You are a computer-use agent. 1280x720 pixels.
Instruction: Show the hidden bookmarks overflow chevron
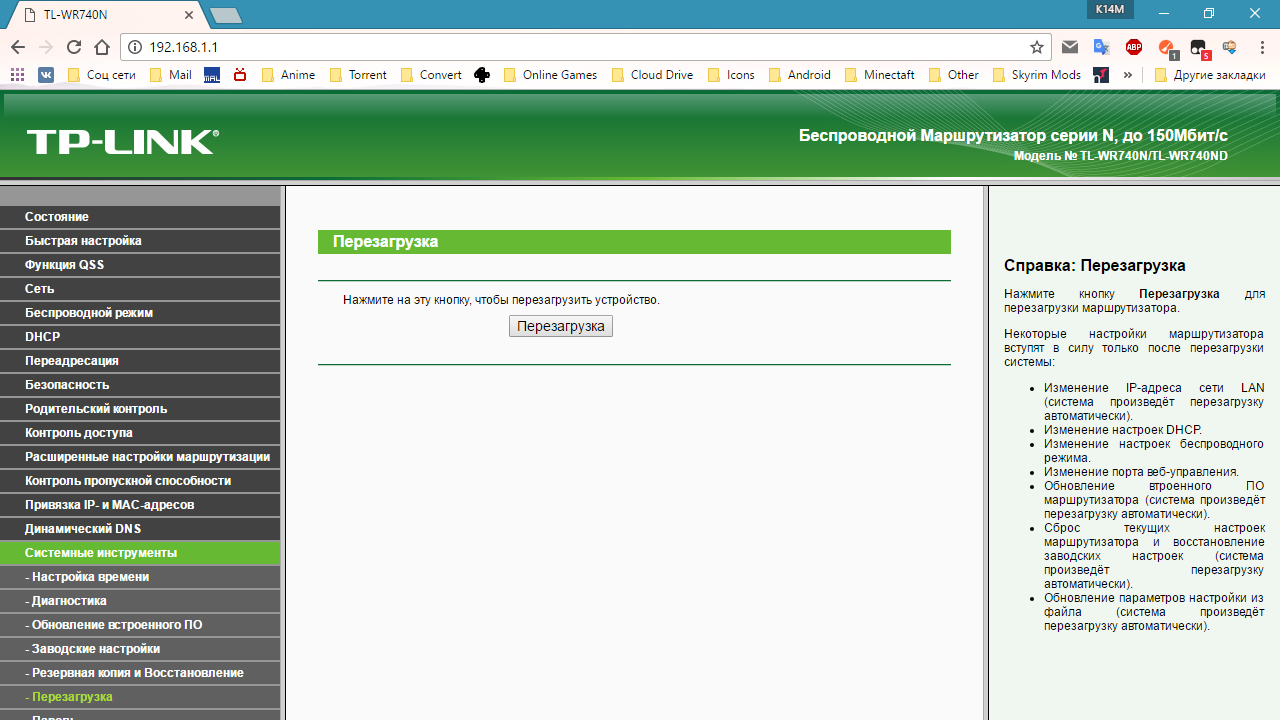point(1128,75)
